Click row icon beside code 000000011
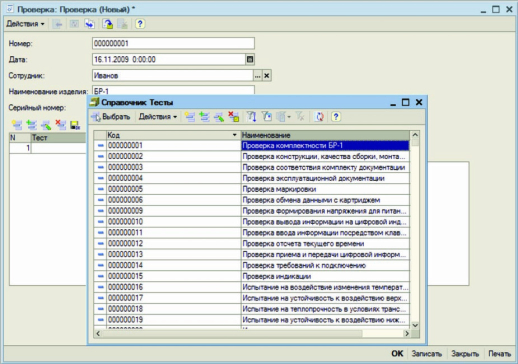The image size is (518, 364). click(x=100, y=233)
